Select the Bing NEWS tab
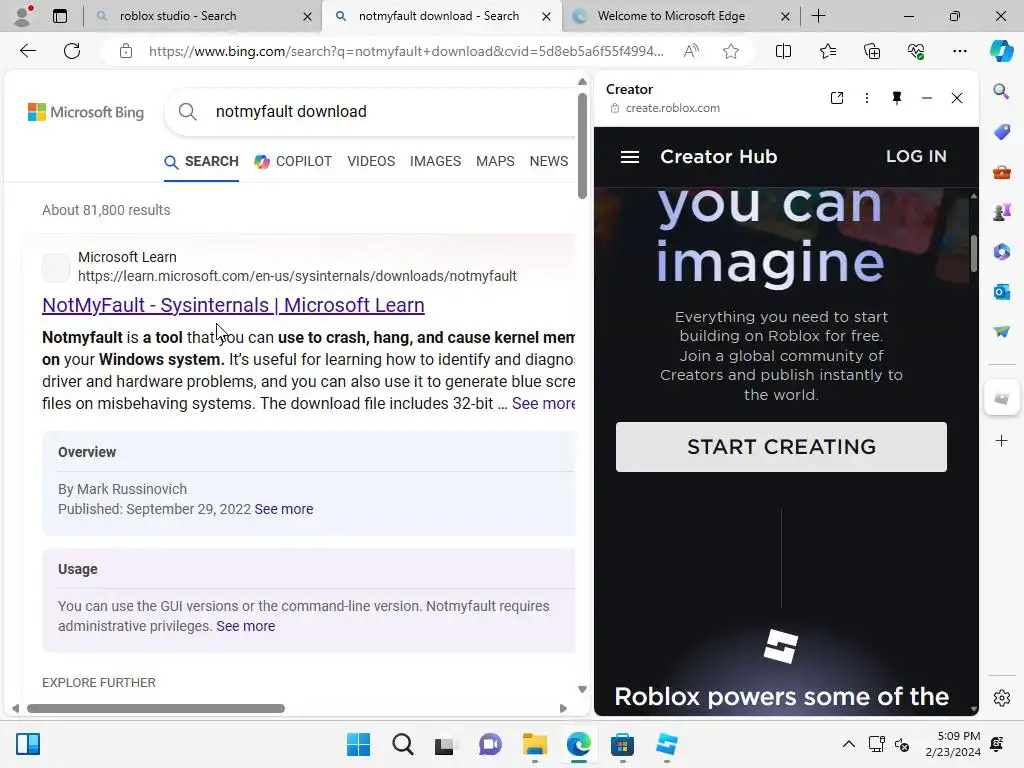Viewport: 1024px width, 768px height. click(x=549, y=161)
